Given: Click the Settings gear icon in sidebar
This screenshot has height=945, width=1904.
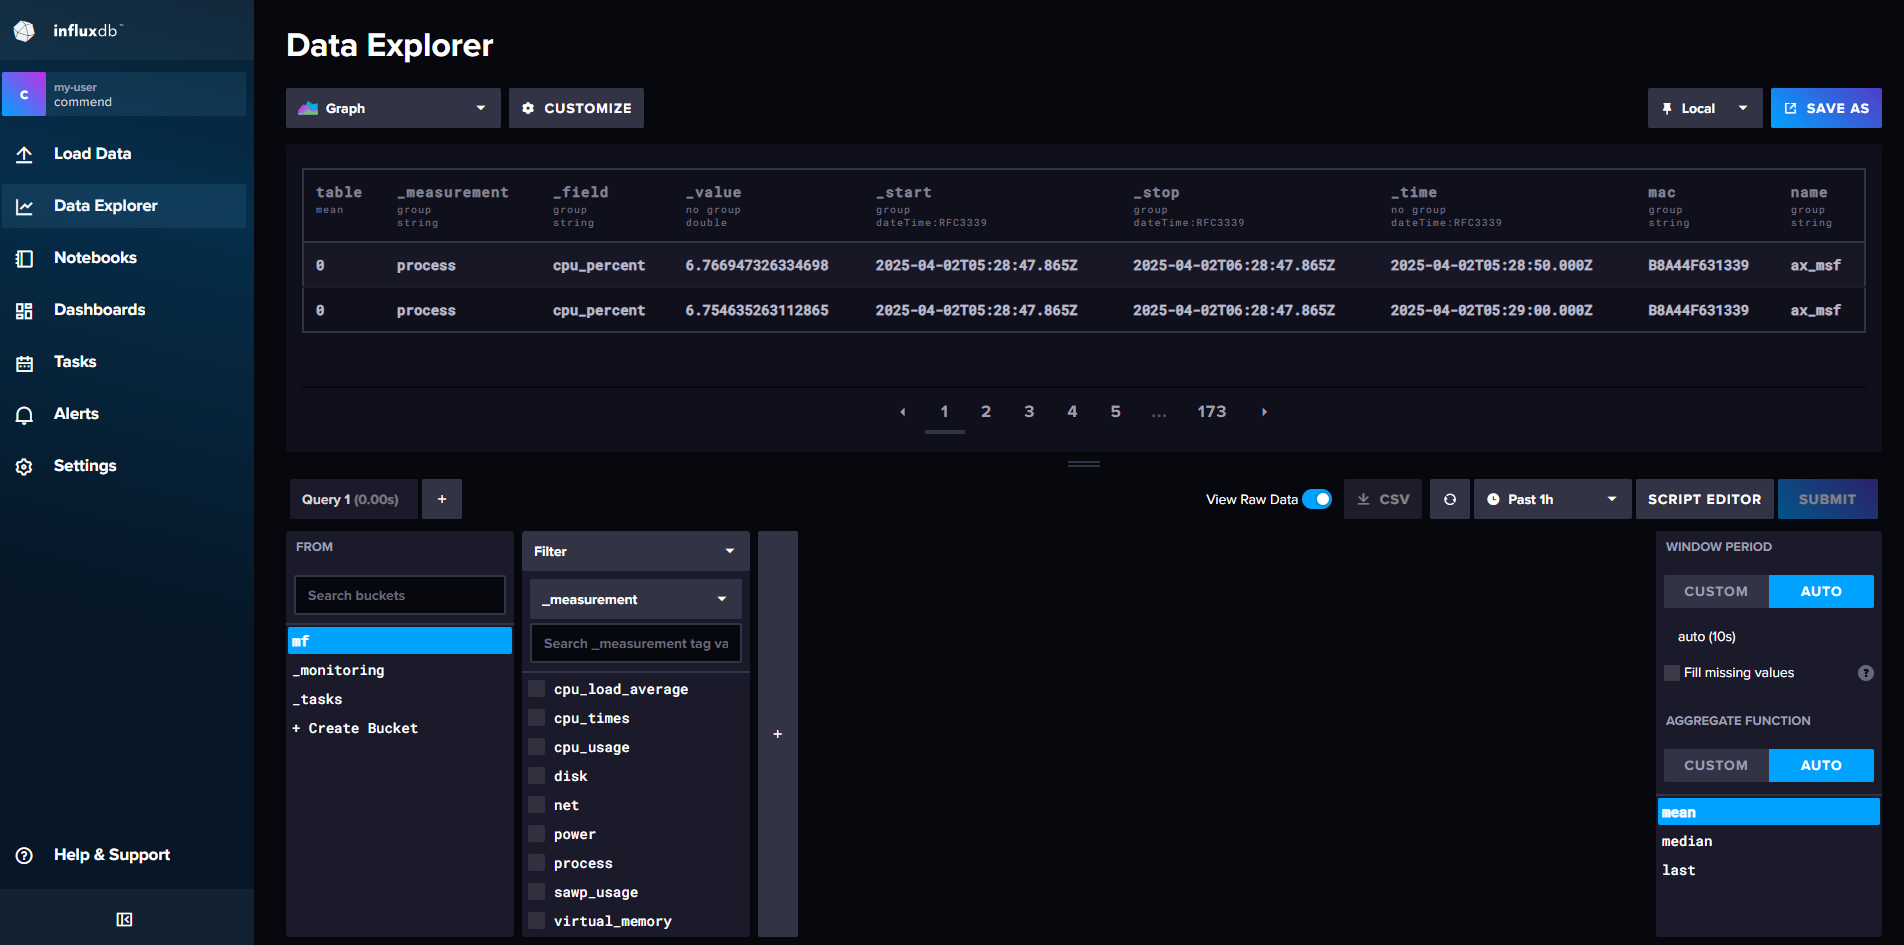Looking at the screenshot, I should point(25,466).
